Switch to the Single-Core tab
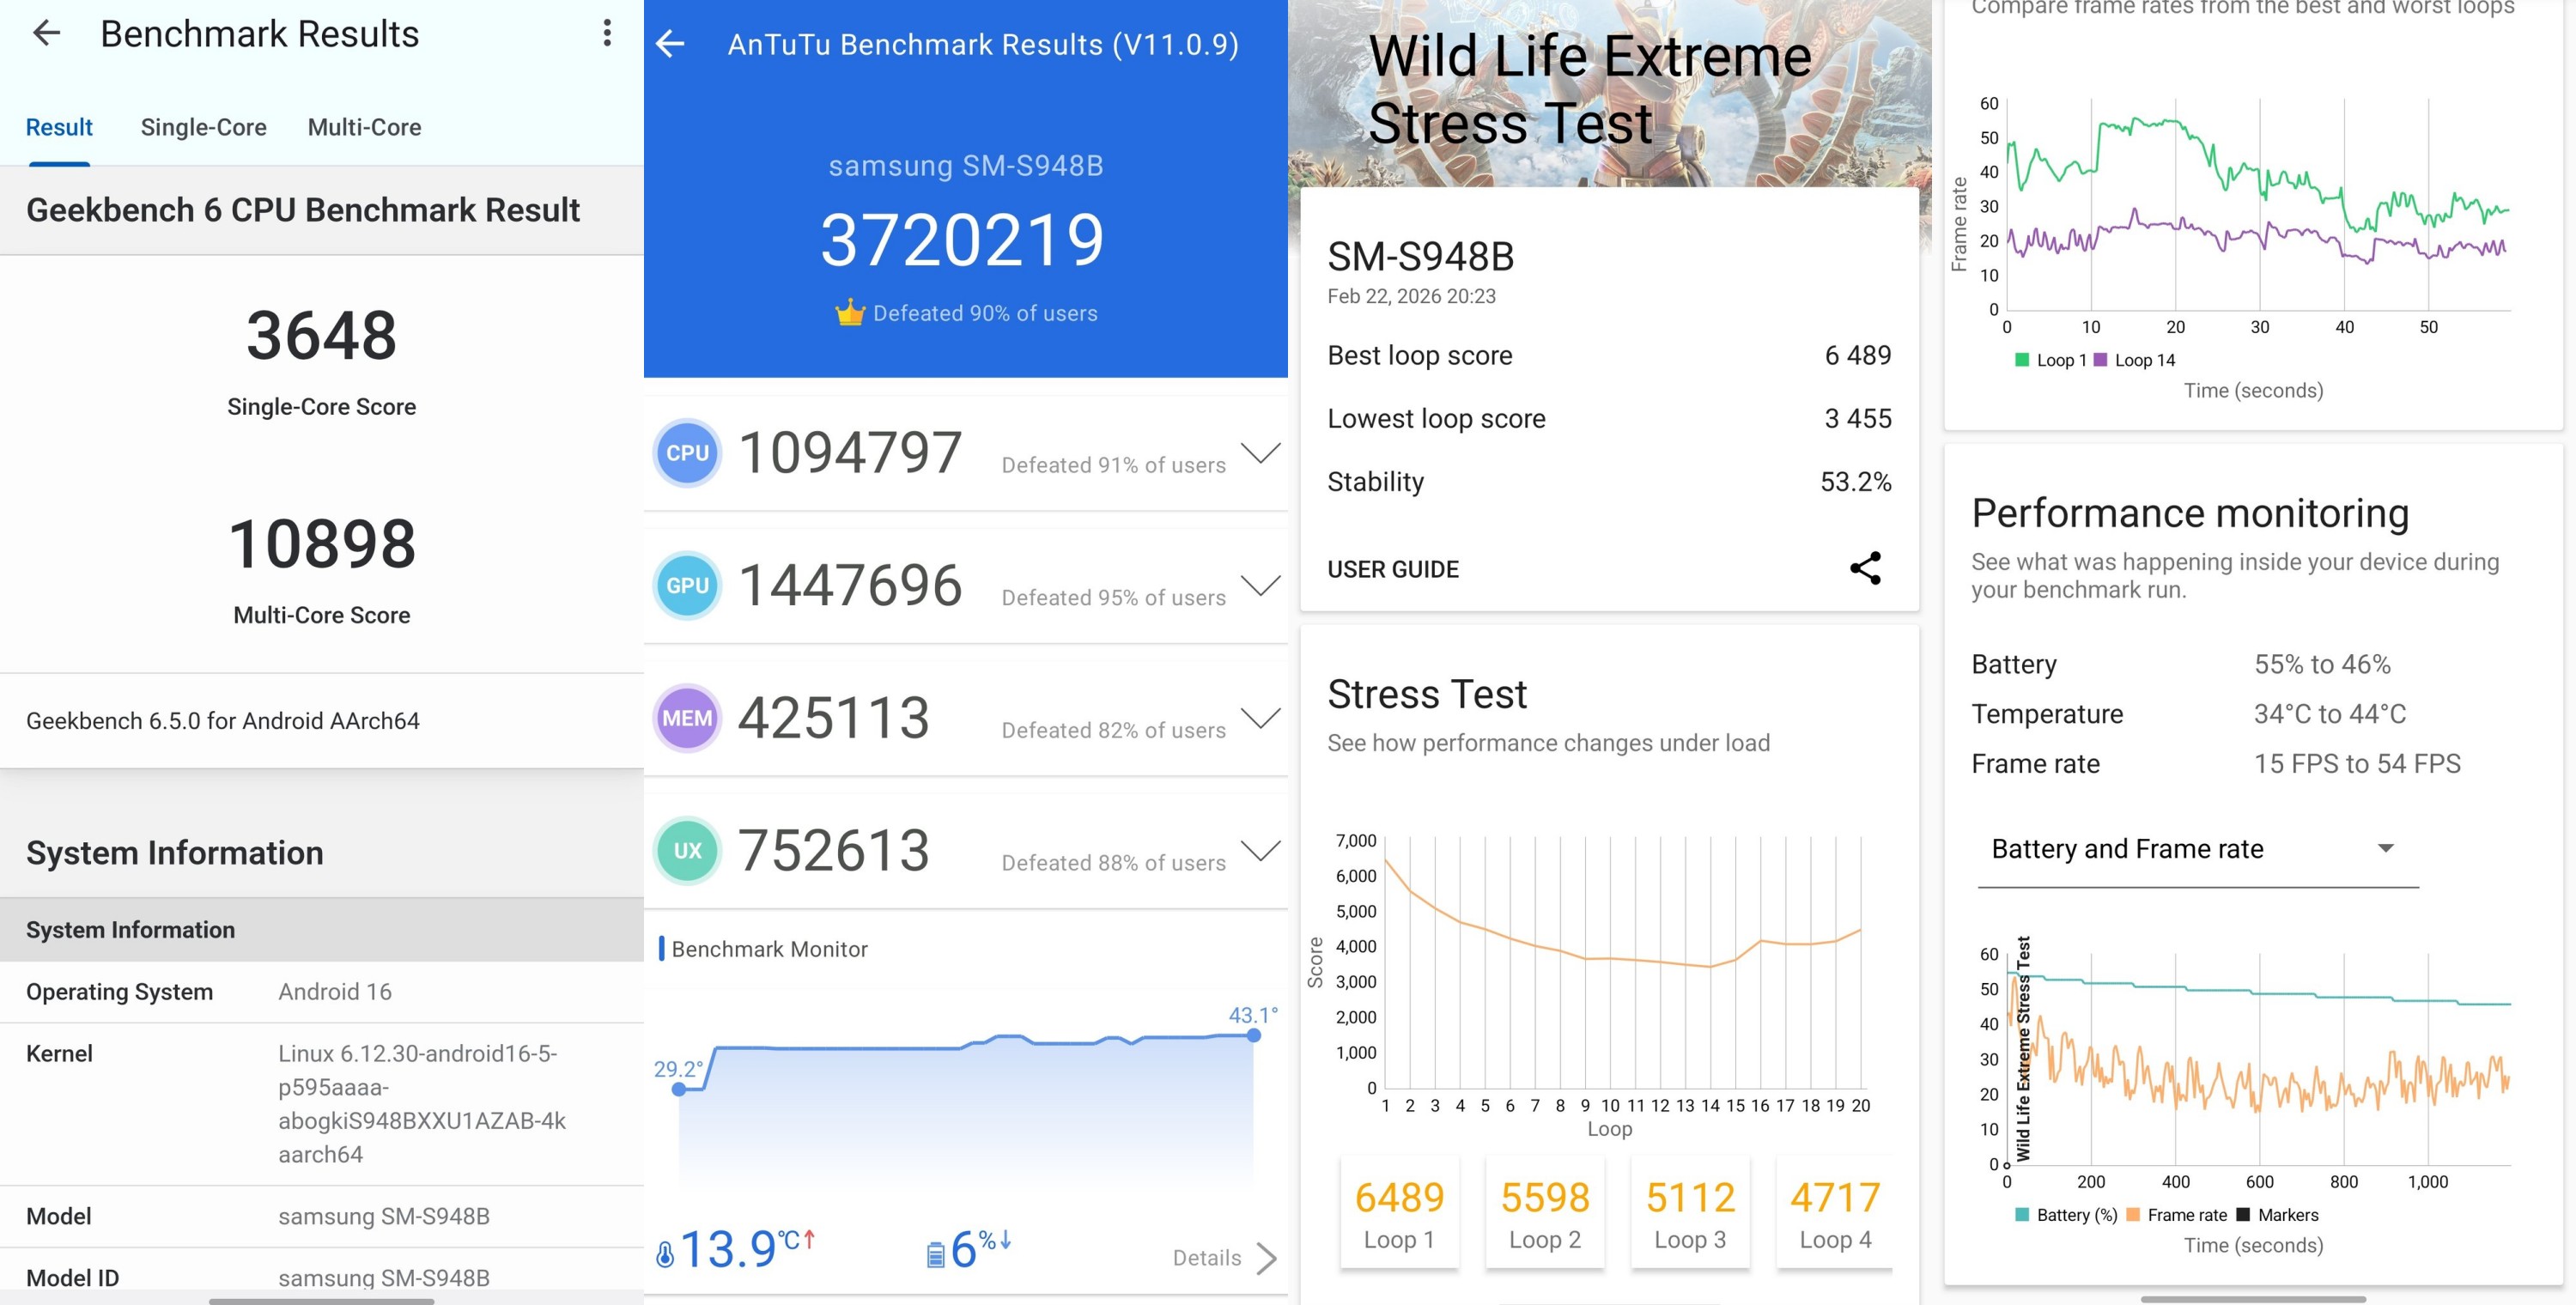 [203, 127]
